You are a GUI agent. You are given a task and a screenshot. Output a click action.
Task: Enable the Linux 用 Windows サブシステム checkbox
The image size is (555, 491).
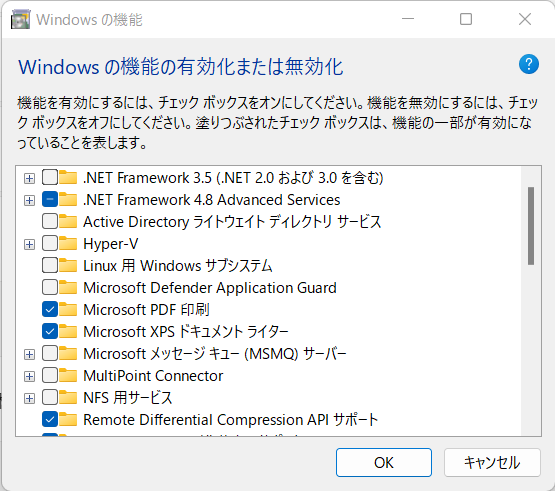click(x=50, y=266)
